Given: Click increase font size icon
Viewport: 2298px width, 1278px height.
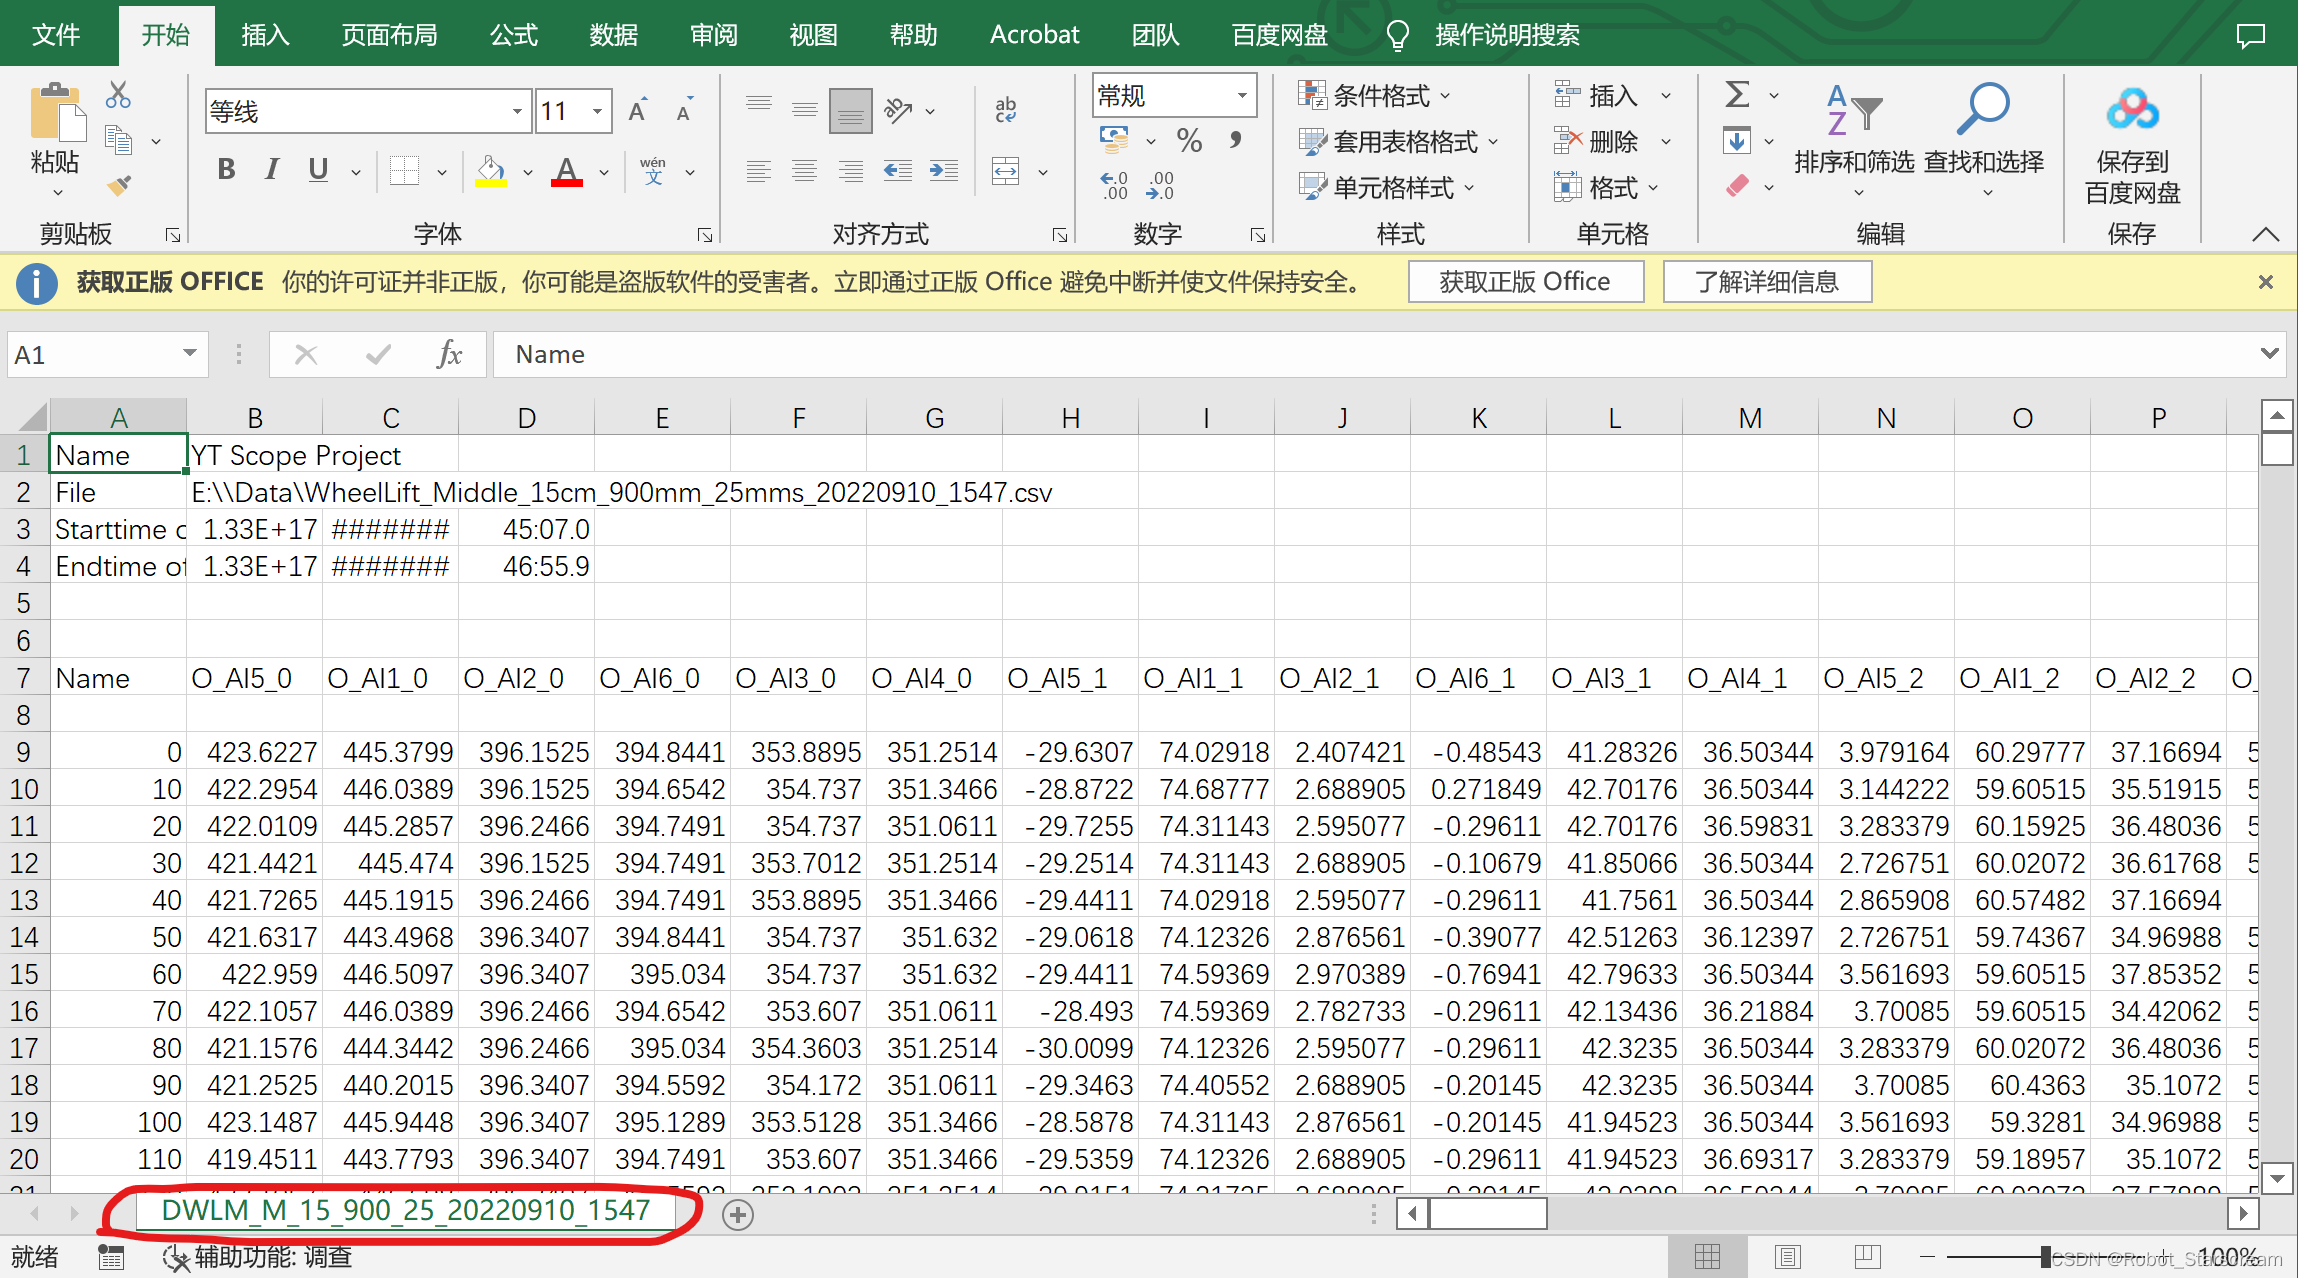Looking at the screenshot, I should [637, 111].
